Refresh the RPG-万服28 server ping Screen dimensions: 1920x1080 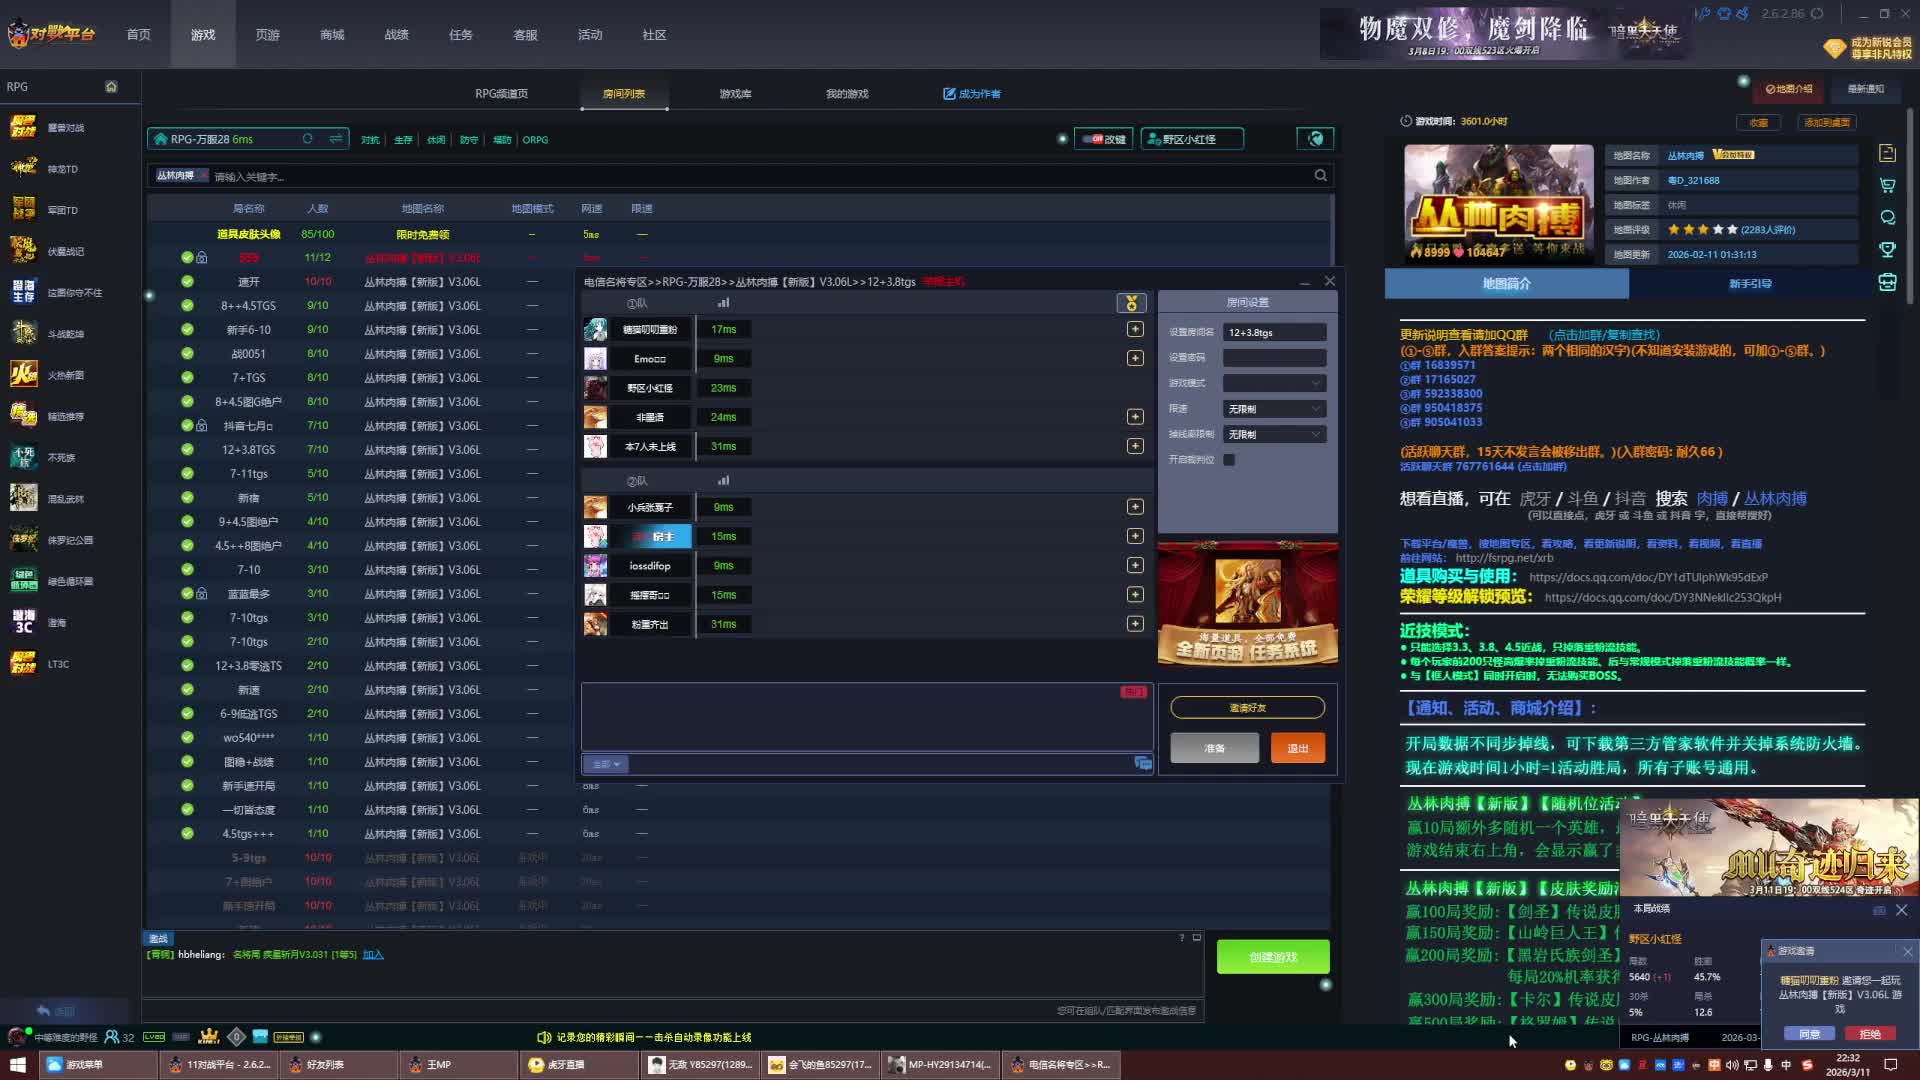pyautogui.click(x=308, y=139)
